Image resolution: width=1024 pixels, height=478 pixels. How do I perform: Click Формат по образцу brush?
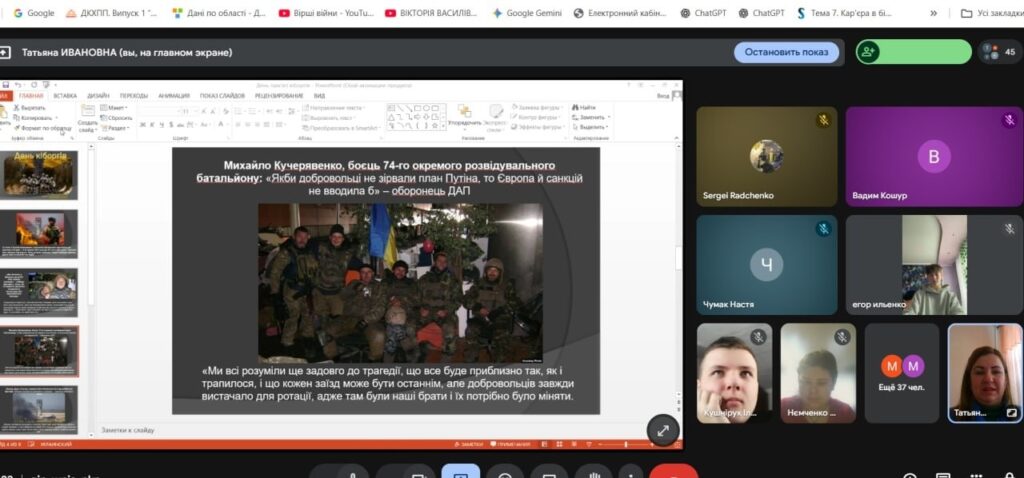pos(44,128)
